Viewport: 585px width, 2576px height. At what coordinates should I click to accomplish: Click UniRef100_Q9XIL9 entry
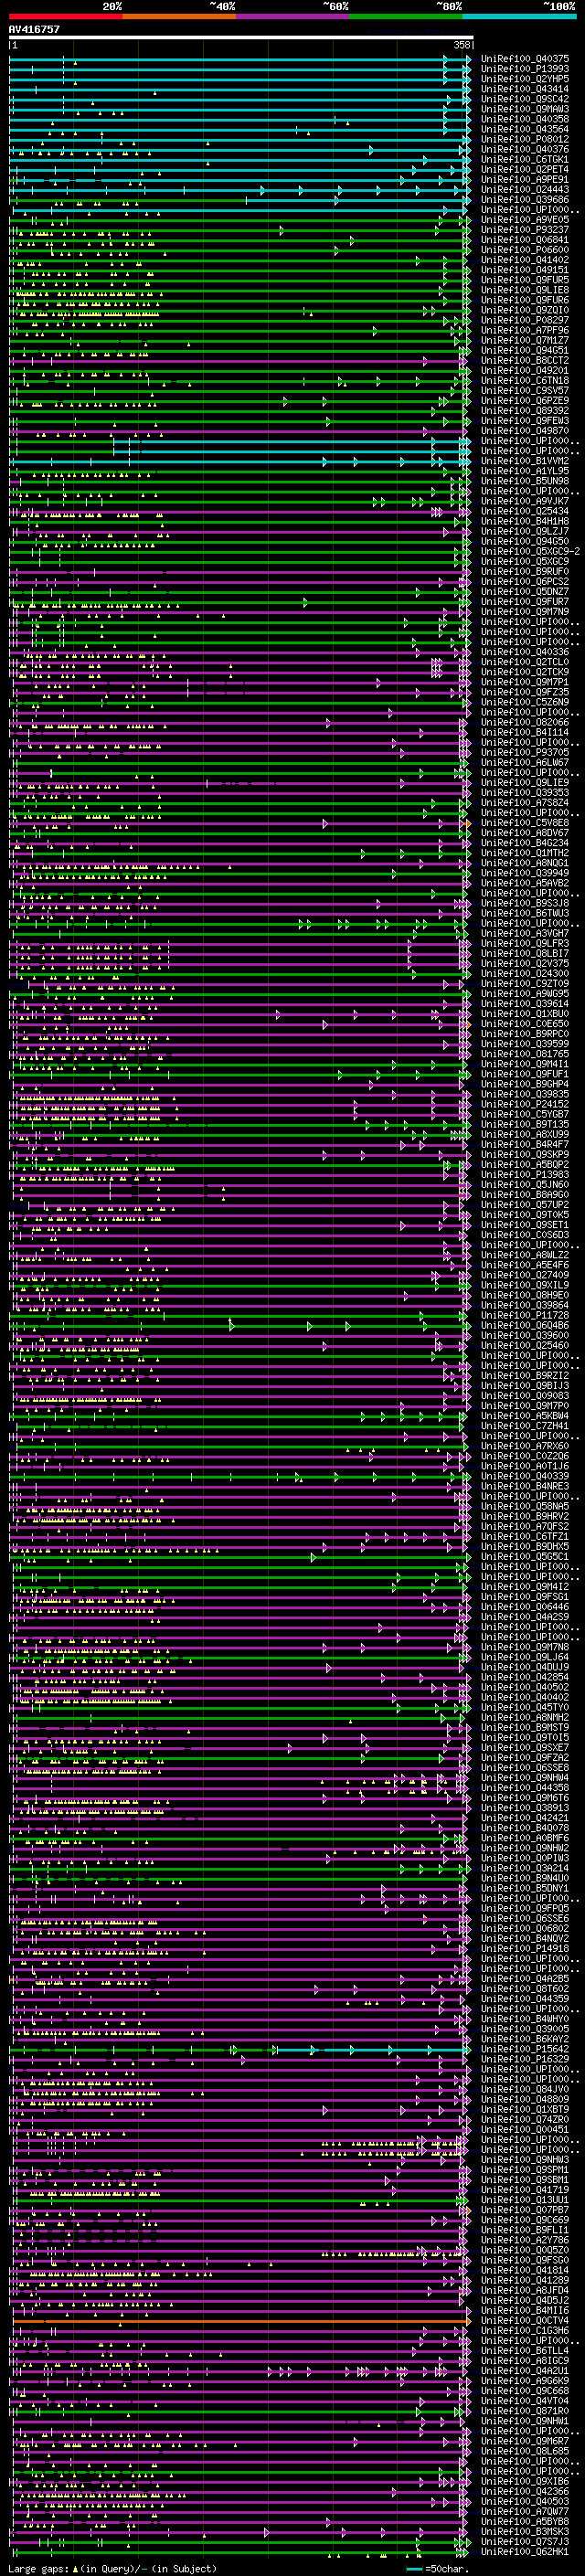[525, 1285]
